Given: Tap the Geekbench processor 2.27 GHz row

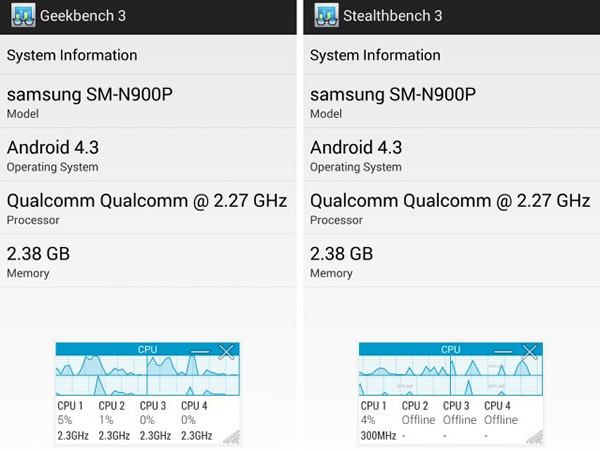Looking at the screenshot, I should coord(148,208).
